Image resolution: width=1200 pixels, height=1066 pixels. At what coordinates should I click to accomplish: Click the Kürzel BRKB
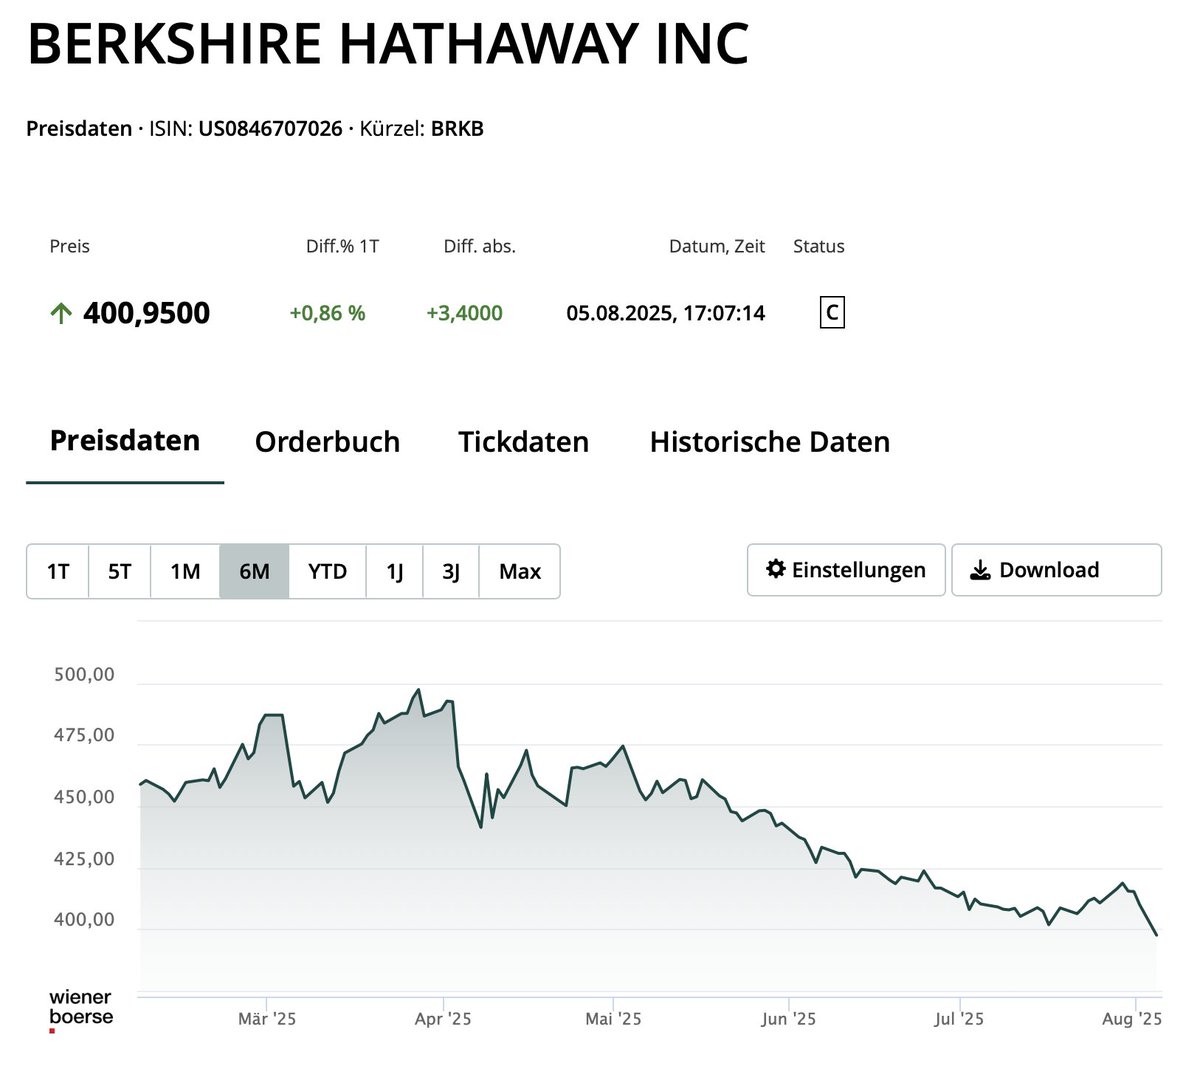(457, 129)
